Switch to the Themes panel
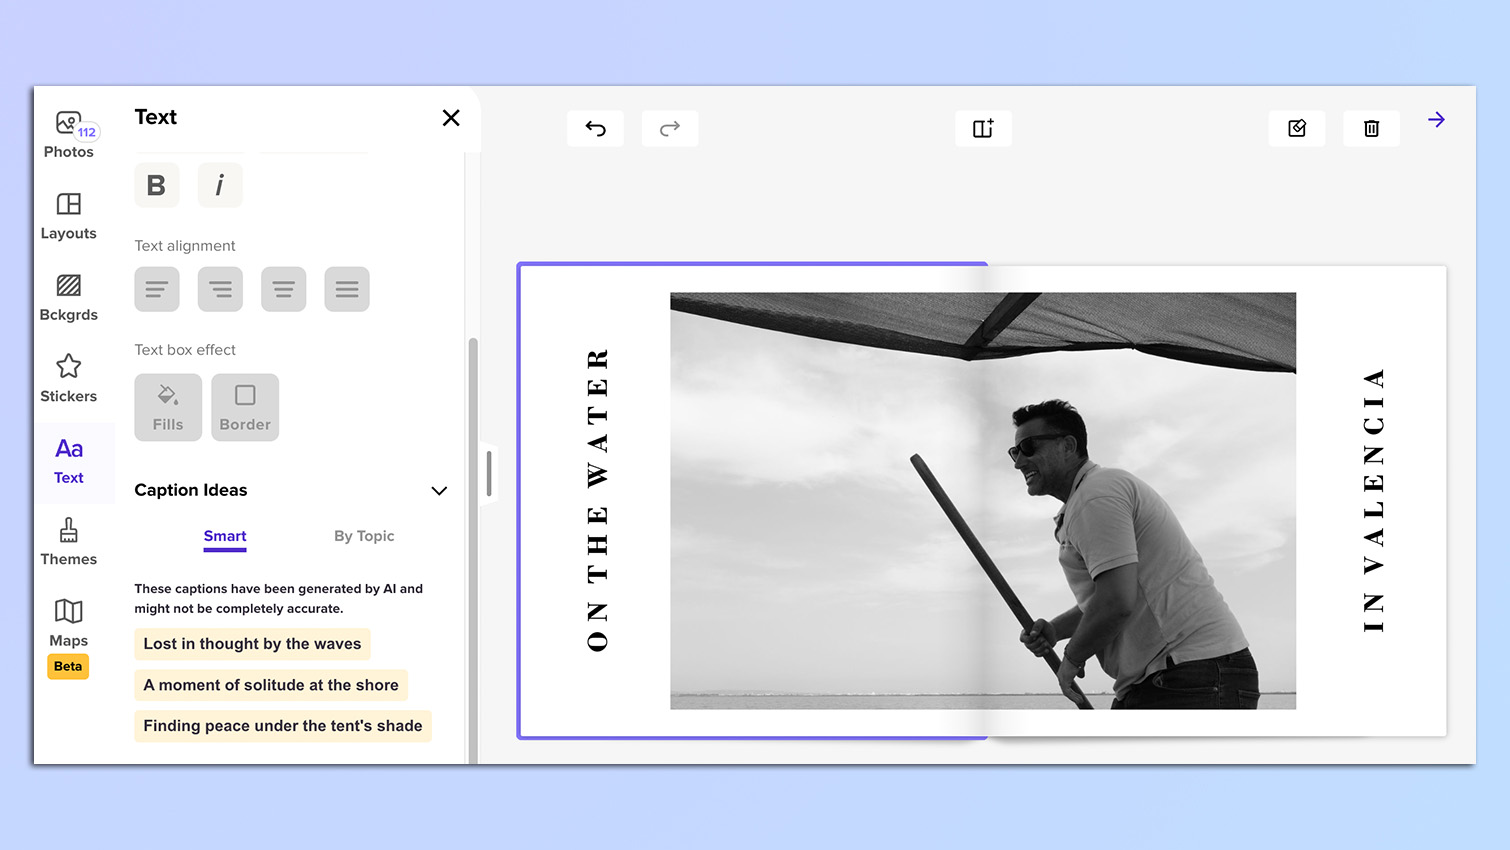1510x850 pixels. 68,540
